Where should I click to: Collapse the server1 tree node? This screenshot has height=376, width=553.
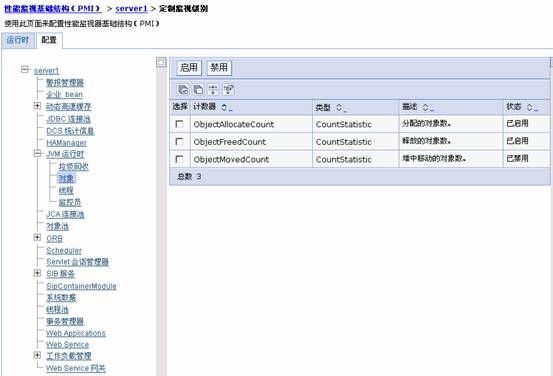click(25, 69)
